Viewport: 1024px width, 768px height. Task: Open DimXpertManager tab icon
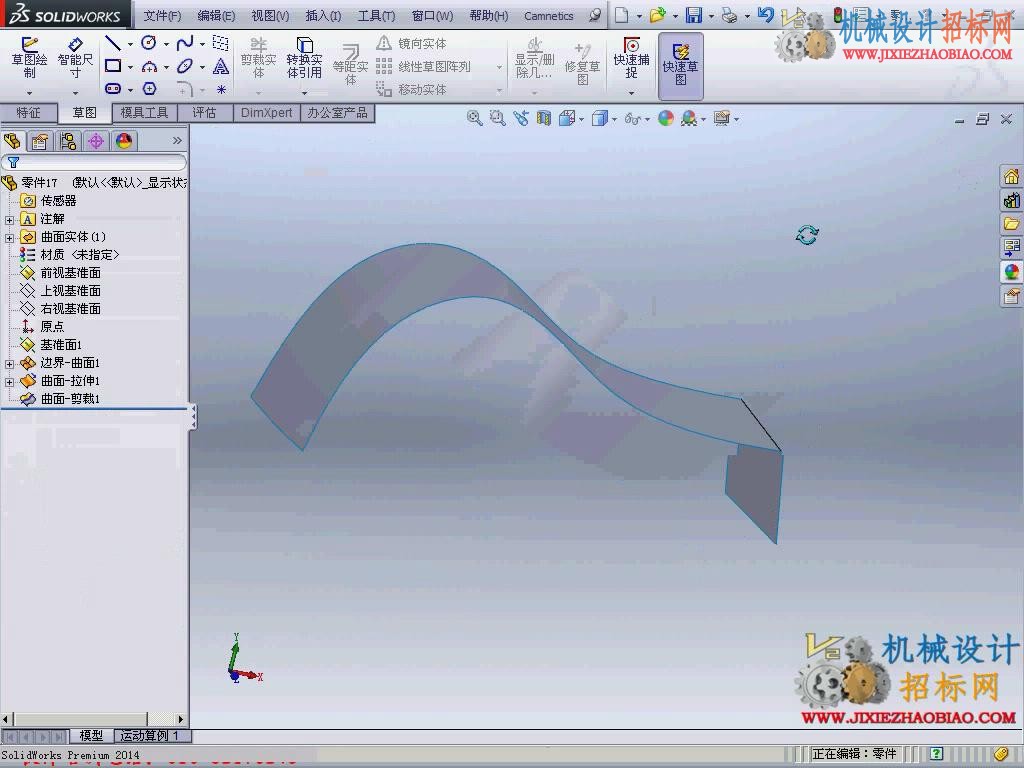(96, 141)
